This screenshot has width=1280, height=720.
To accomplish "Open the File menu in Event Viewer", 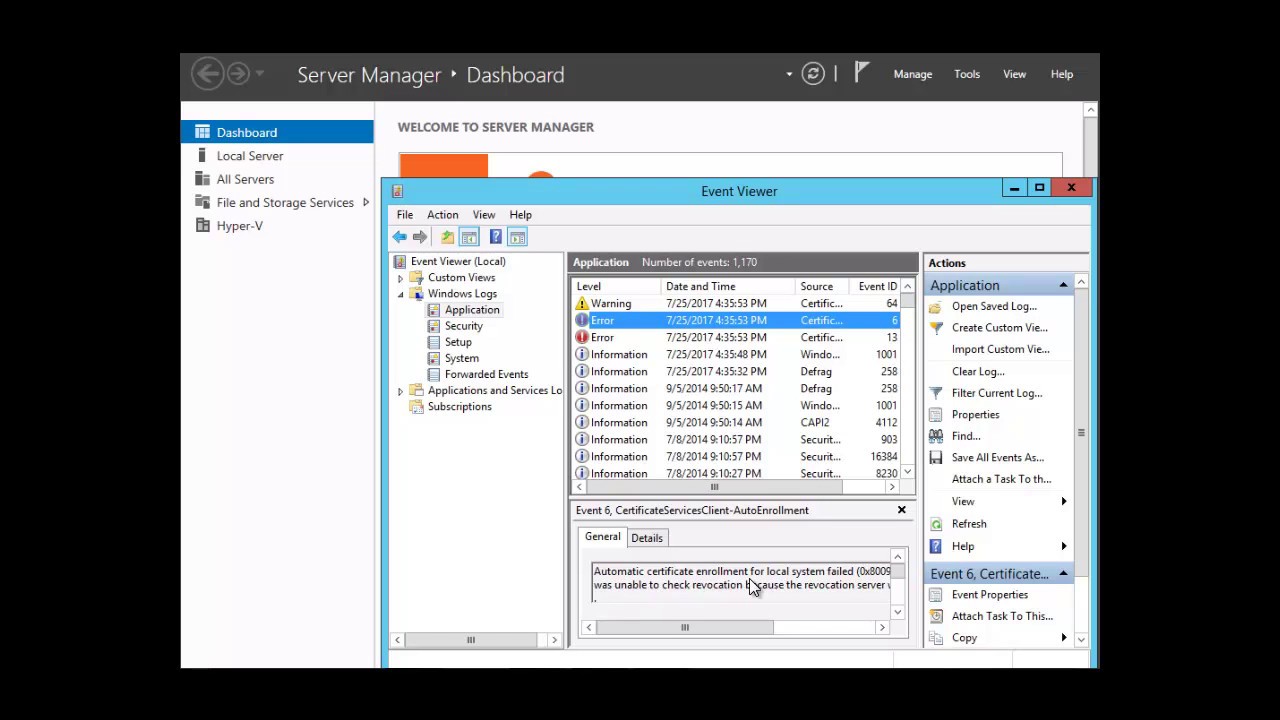I will click(x=405, y=215).
